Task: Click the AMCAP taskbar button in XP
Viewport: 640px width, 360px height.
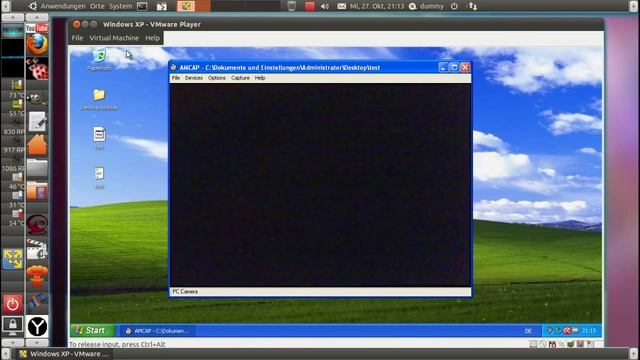Action: pyautogui.click(x=157, y=331)
